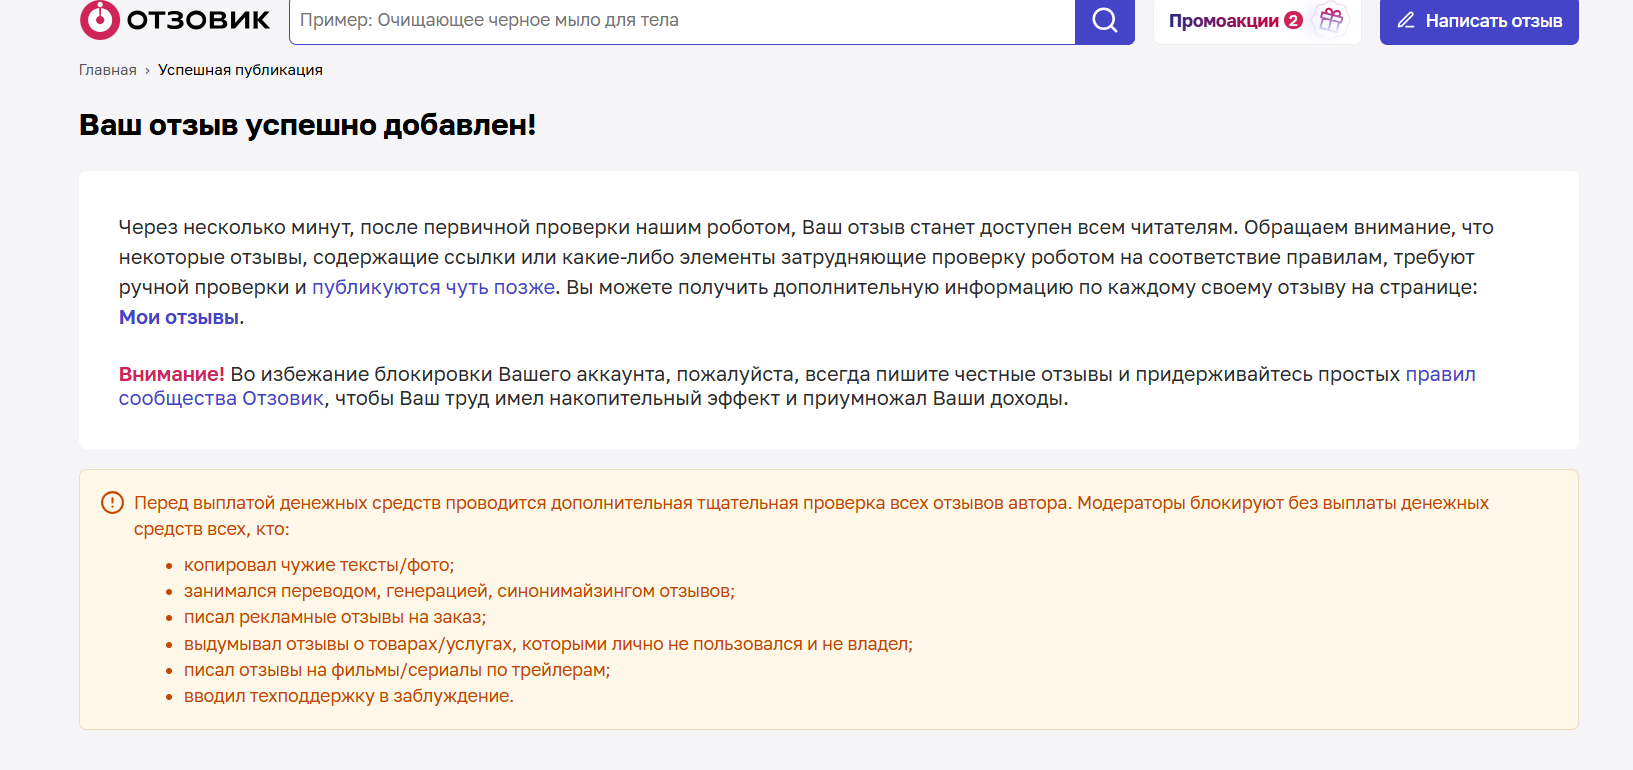The width and height of the screenshot is (1633, 770).
Task: Click bullet вводил техподдержку в заблуждение
Action: coord(348,696)
